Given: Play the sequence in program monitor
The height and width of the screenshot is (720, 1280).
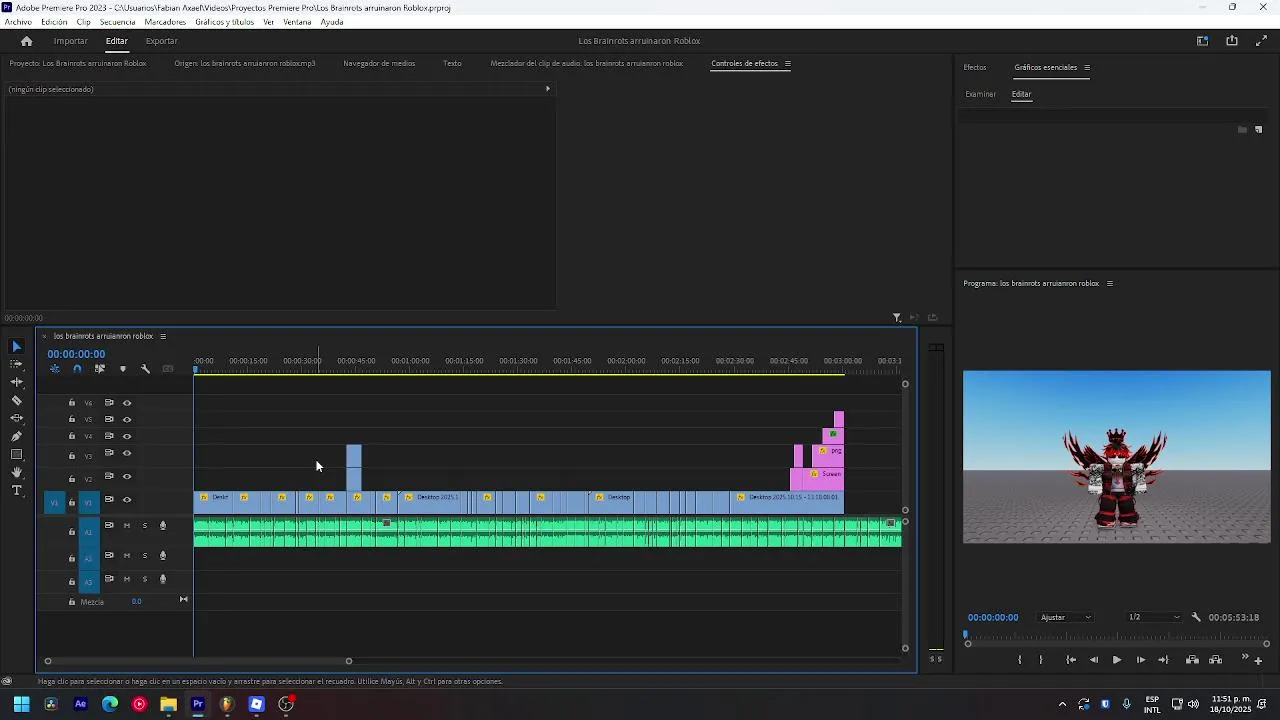Looking at the screenshot, I should pyautogui.click(x=1116, y=660).
